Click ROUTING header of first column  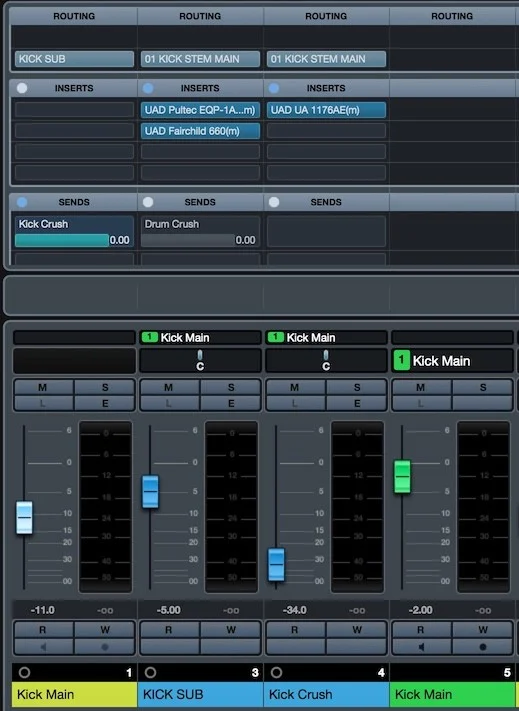tap(74, 16)
